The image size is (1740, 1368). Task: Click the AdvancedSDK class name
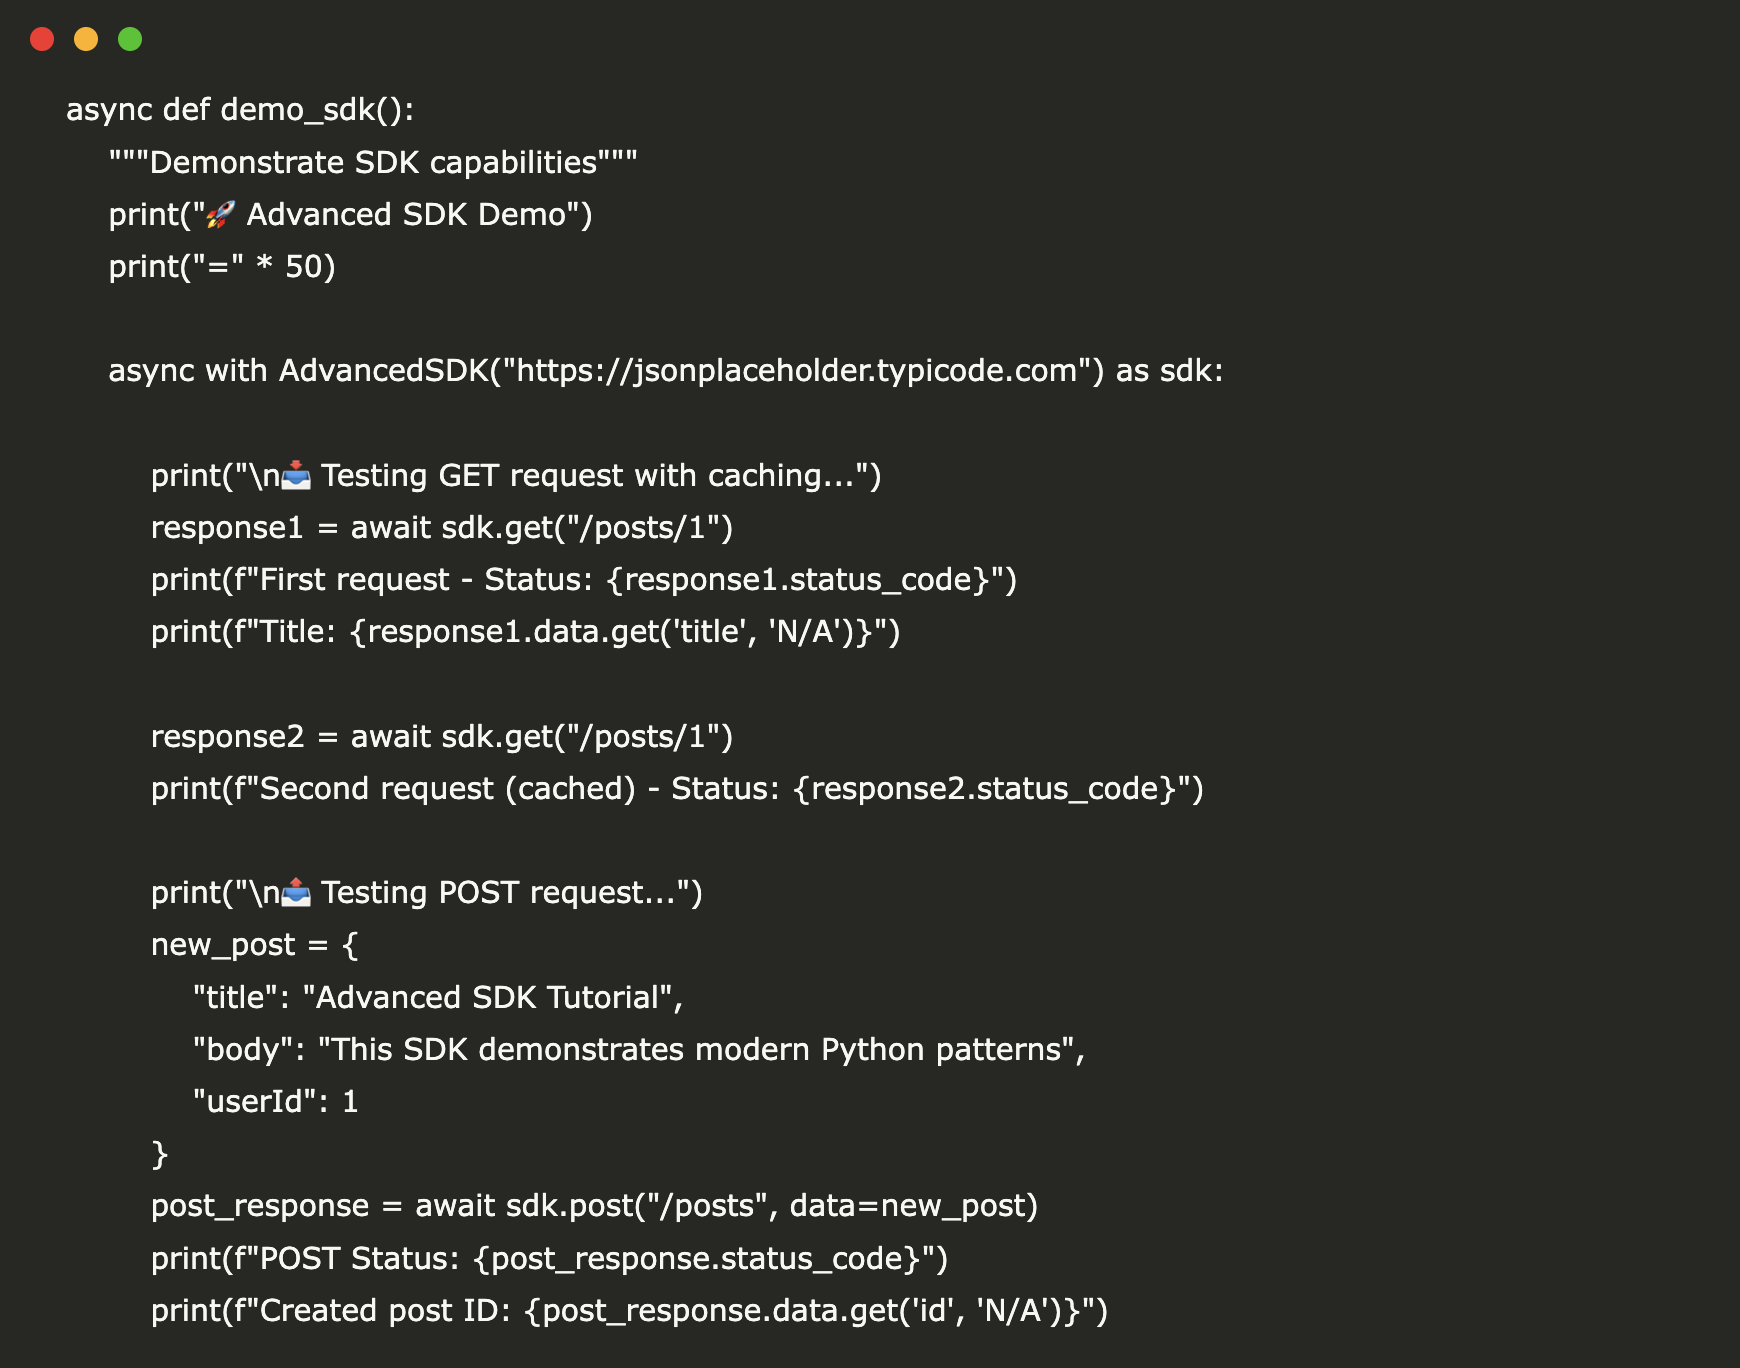(x=383, y=371)
